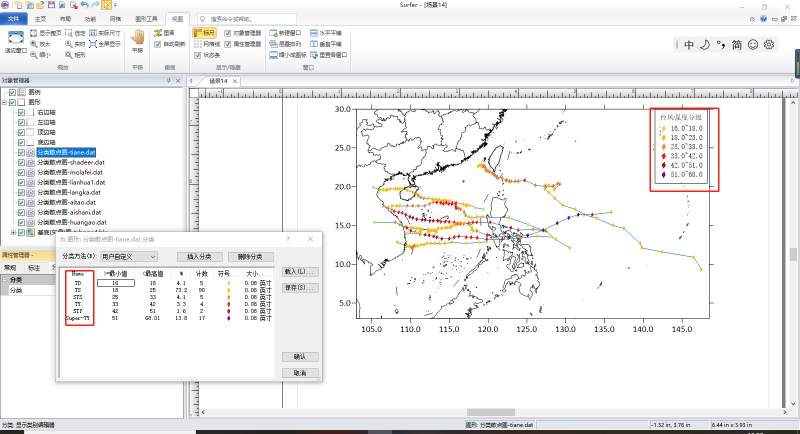
Task: Toggle visibility of 分类散点图-shadeer.dat layer
Action: 21,163
